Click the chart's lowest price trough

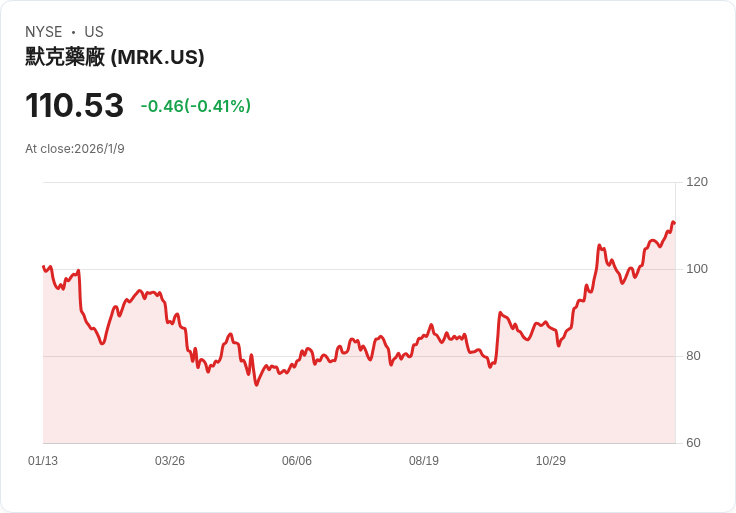tap(256, 385)
